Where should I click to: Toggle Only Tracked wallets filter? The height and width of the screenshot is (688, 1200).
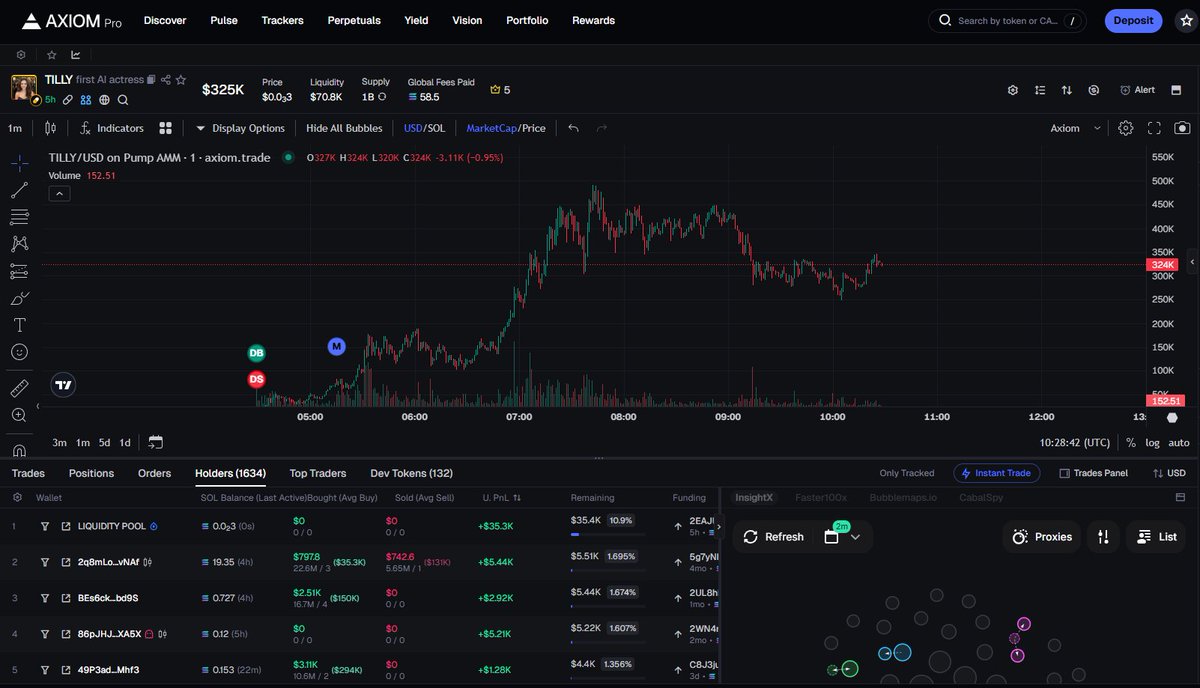pyautogui.click(x=907, y=473)
